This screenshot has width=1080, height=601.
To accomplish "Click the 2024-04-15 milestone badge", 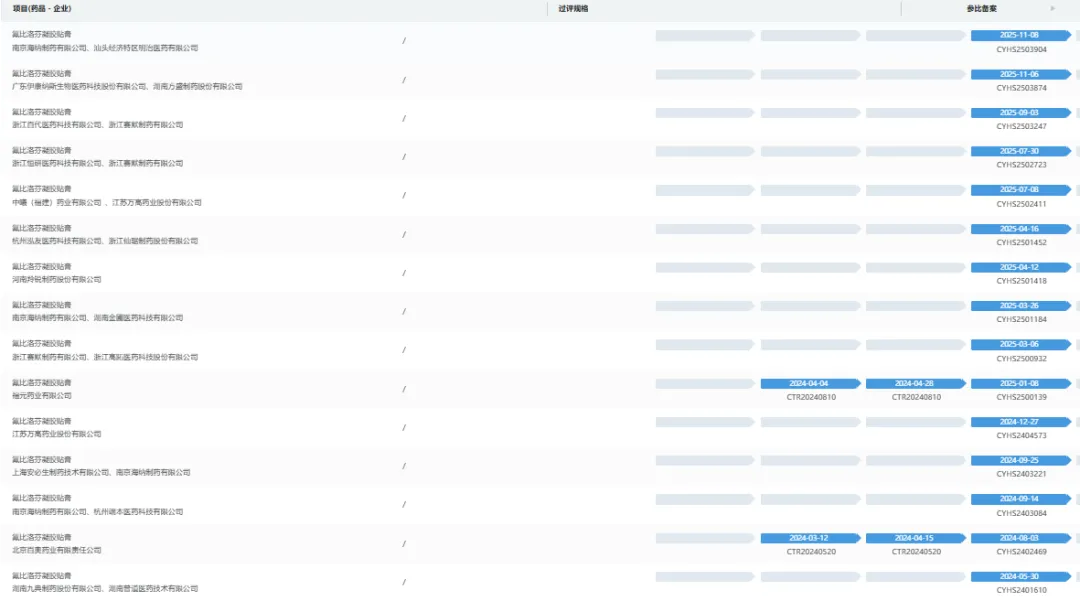I will click(913, 538).
